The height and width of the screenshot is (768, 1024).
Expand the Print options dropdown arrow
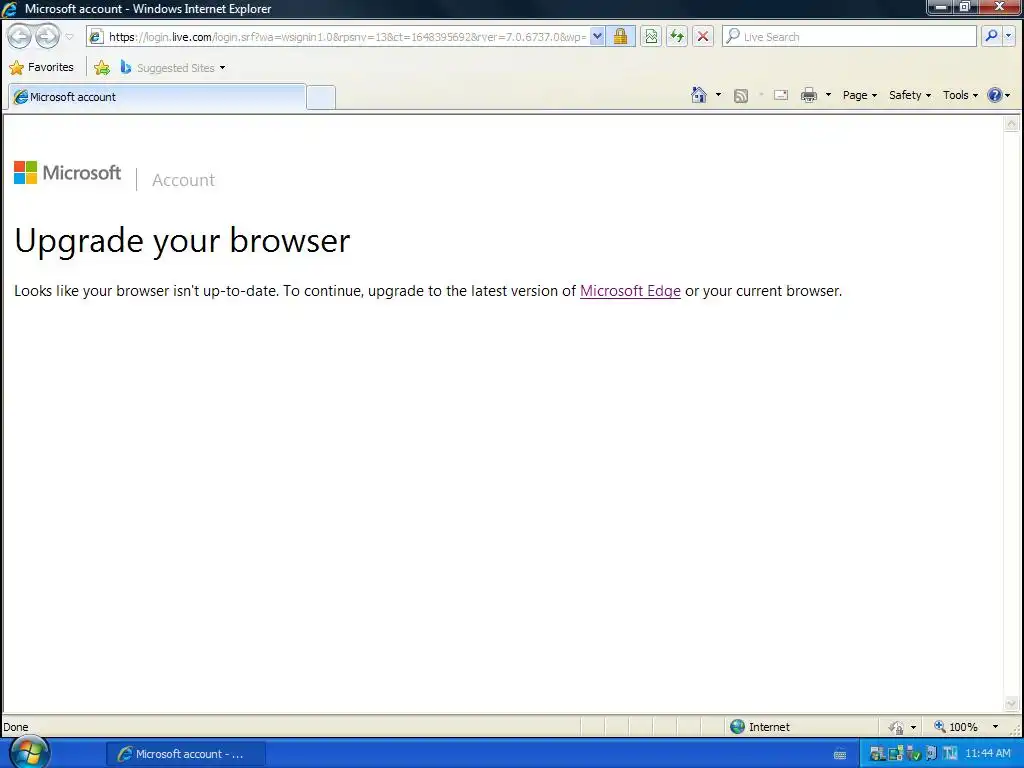pos(828,95)
